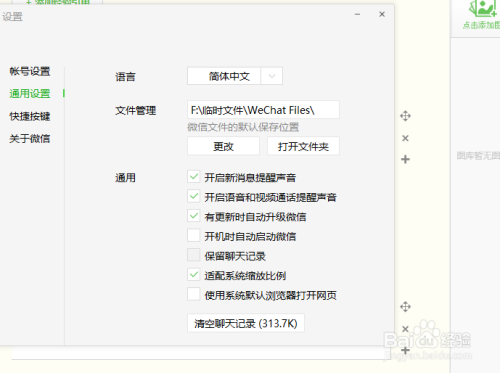Open 快捷按键 settings
This screenshot has height=373, width=500.
(30, 116)
